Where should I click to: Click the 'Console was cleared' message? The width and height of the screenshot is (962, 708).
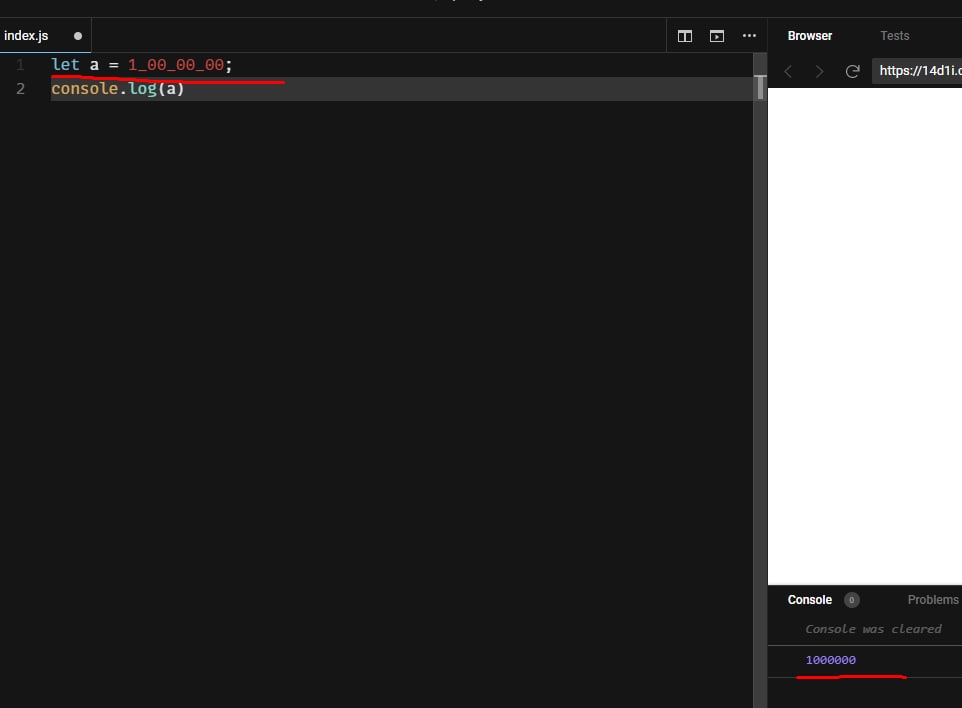873,629
